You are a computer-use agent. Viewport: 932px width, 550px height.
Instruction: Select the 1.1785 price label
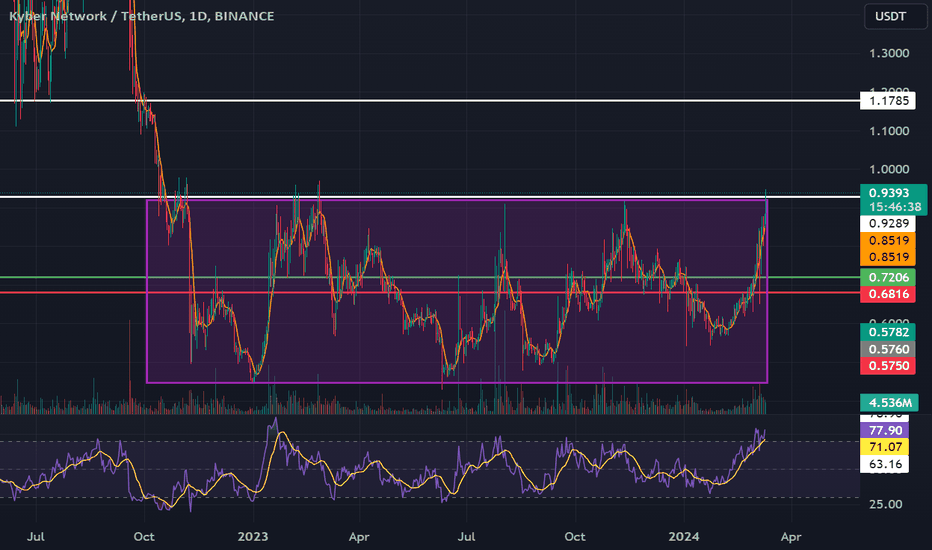coord(889,100)
